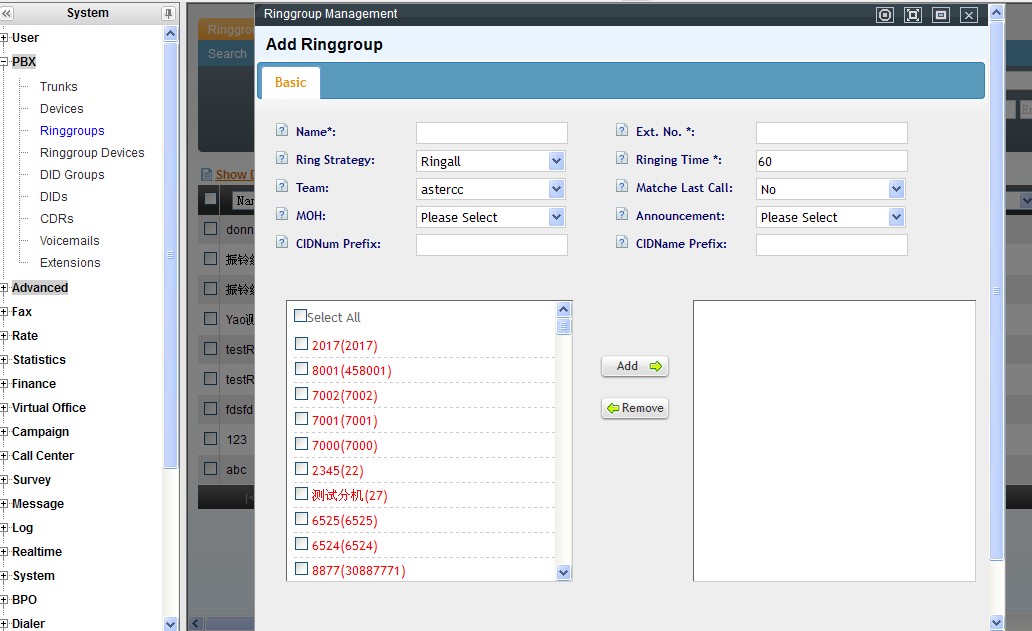
Task: Check the Select All checkbox
Action: tap(301, 316)
